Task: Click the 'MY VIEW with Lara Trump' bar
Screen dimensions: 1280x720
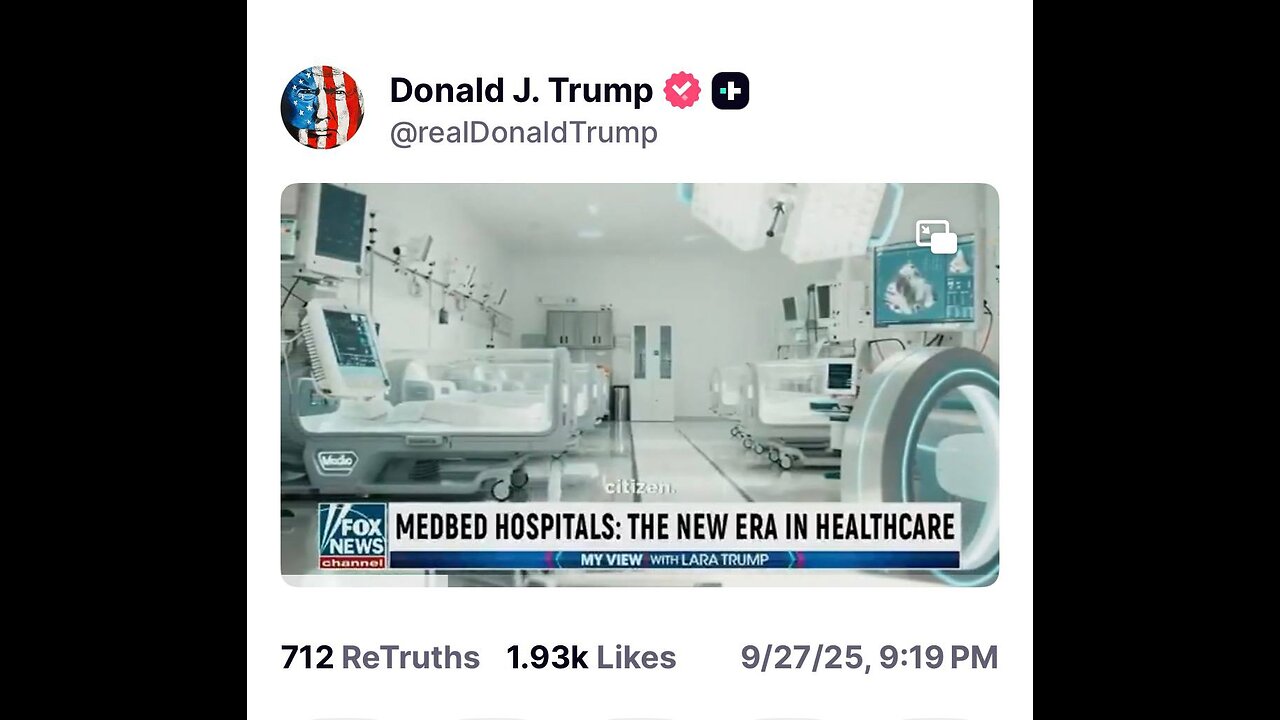Action: 675,559
